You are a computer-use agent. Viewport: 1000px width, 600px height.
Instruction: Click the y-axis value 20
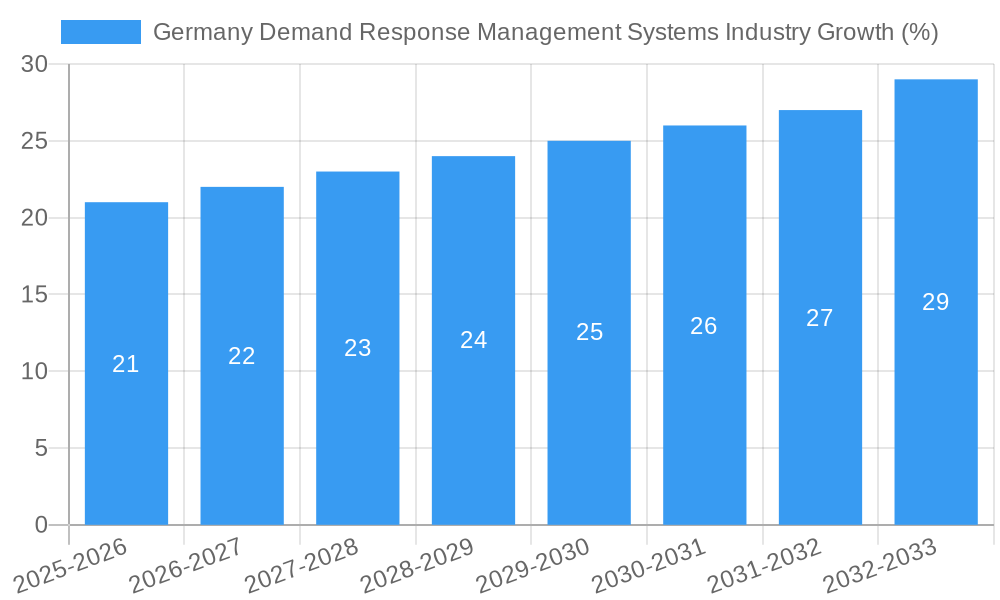(34, 218)
